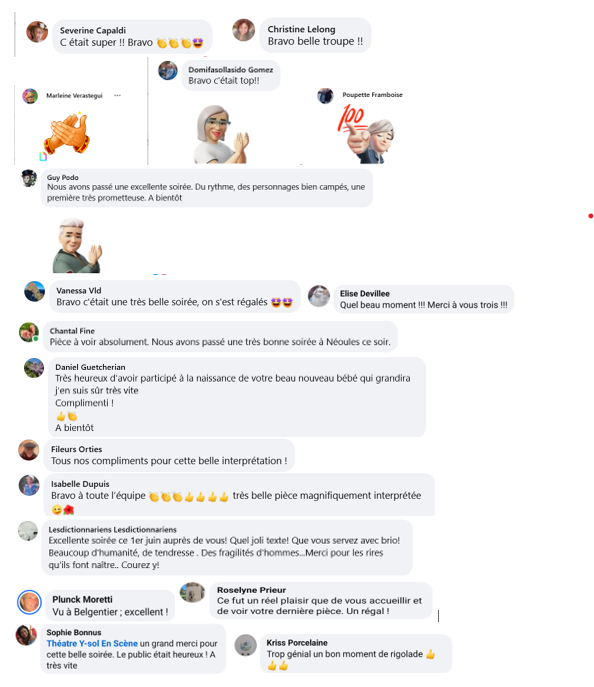Open the three-dot menu beside Marleine Verastegui
The width and height of the screenshot is (594, 687).
[x=117, y=95]
